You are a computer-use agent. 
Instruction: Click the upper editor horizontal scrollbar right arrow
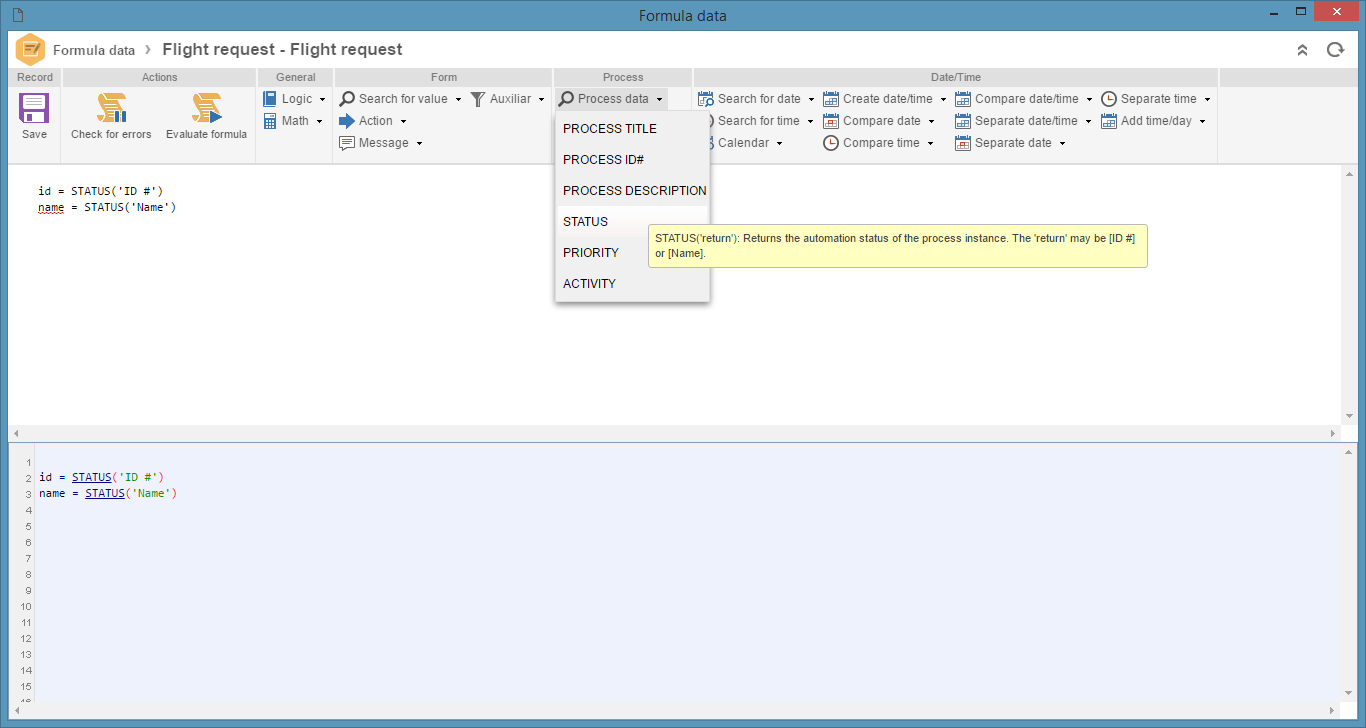click(1333, 434)
